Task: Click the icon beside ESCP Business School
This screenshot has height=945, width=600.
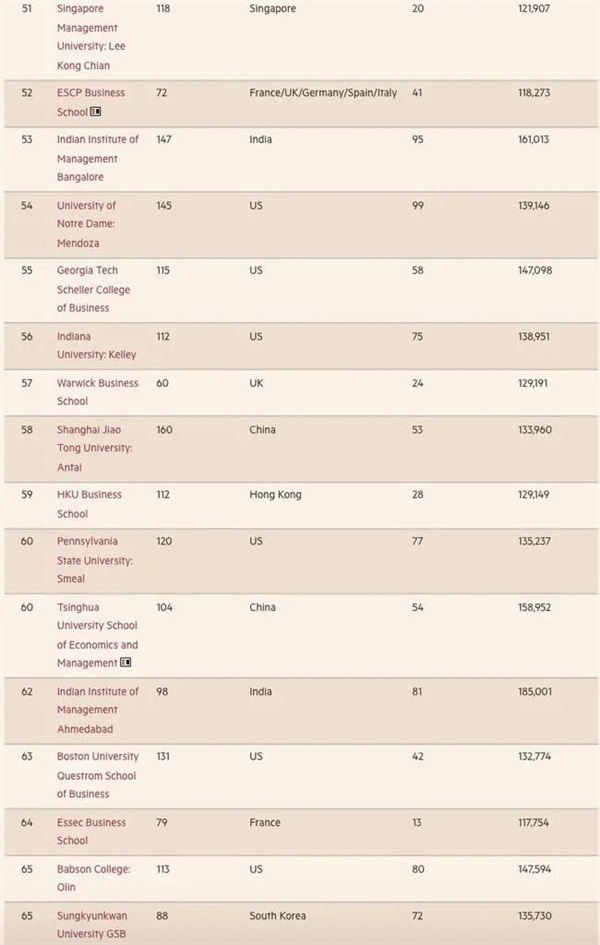Action: click(96, 112)
